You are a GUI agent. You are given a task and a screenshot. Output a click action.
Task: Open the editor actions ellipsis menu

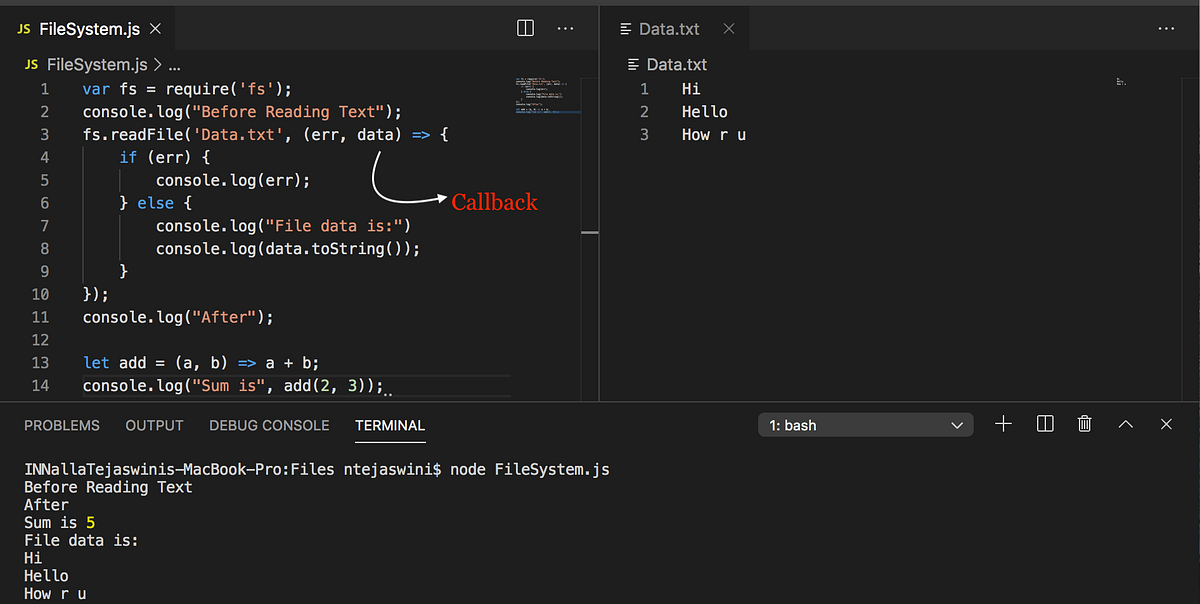[565, 28]
